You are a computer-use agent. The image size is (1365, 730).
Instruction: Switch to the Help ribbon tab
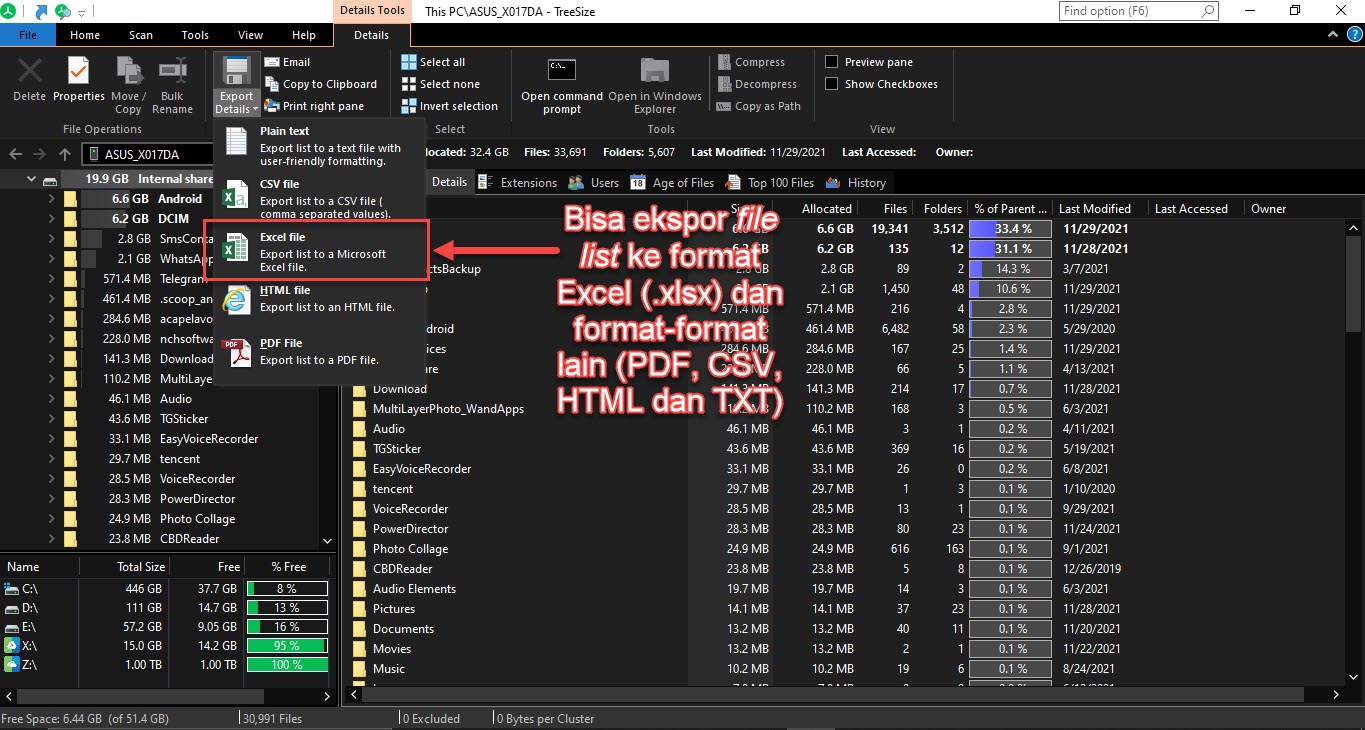coord(304,35)
